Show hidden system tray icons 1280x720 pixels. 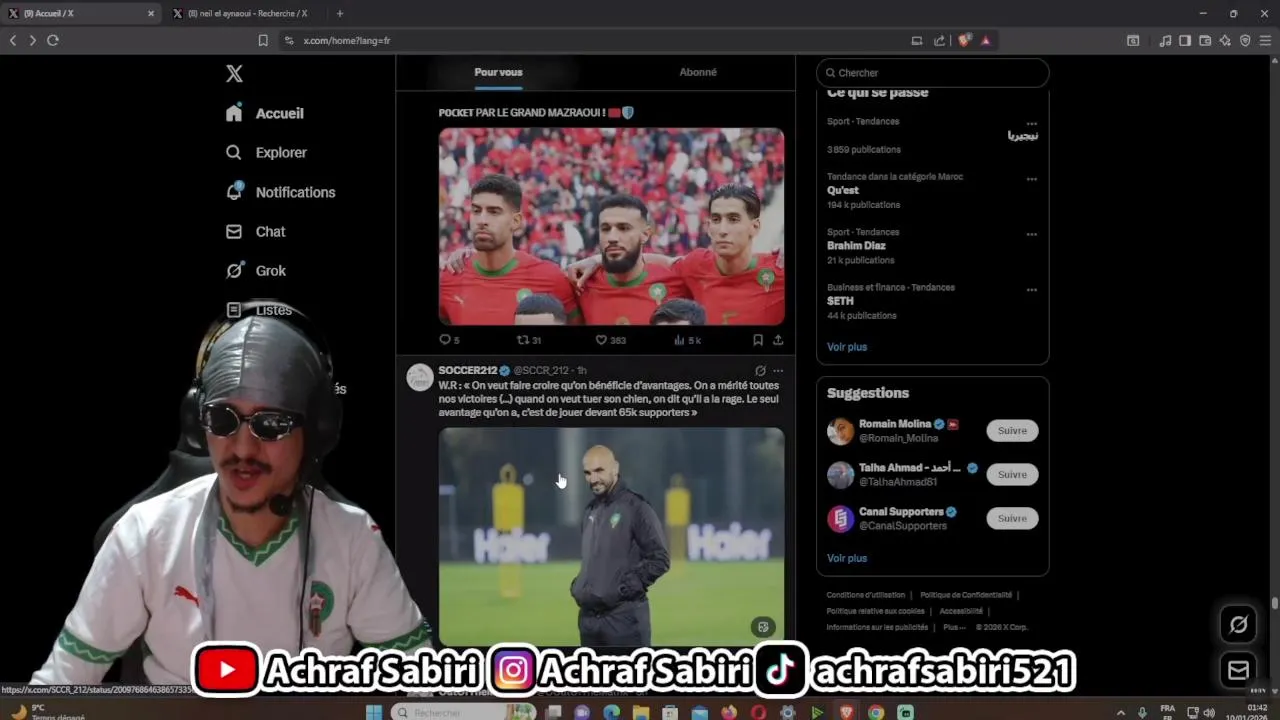coord(1119,712)
